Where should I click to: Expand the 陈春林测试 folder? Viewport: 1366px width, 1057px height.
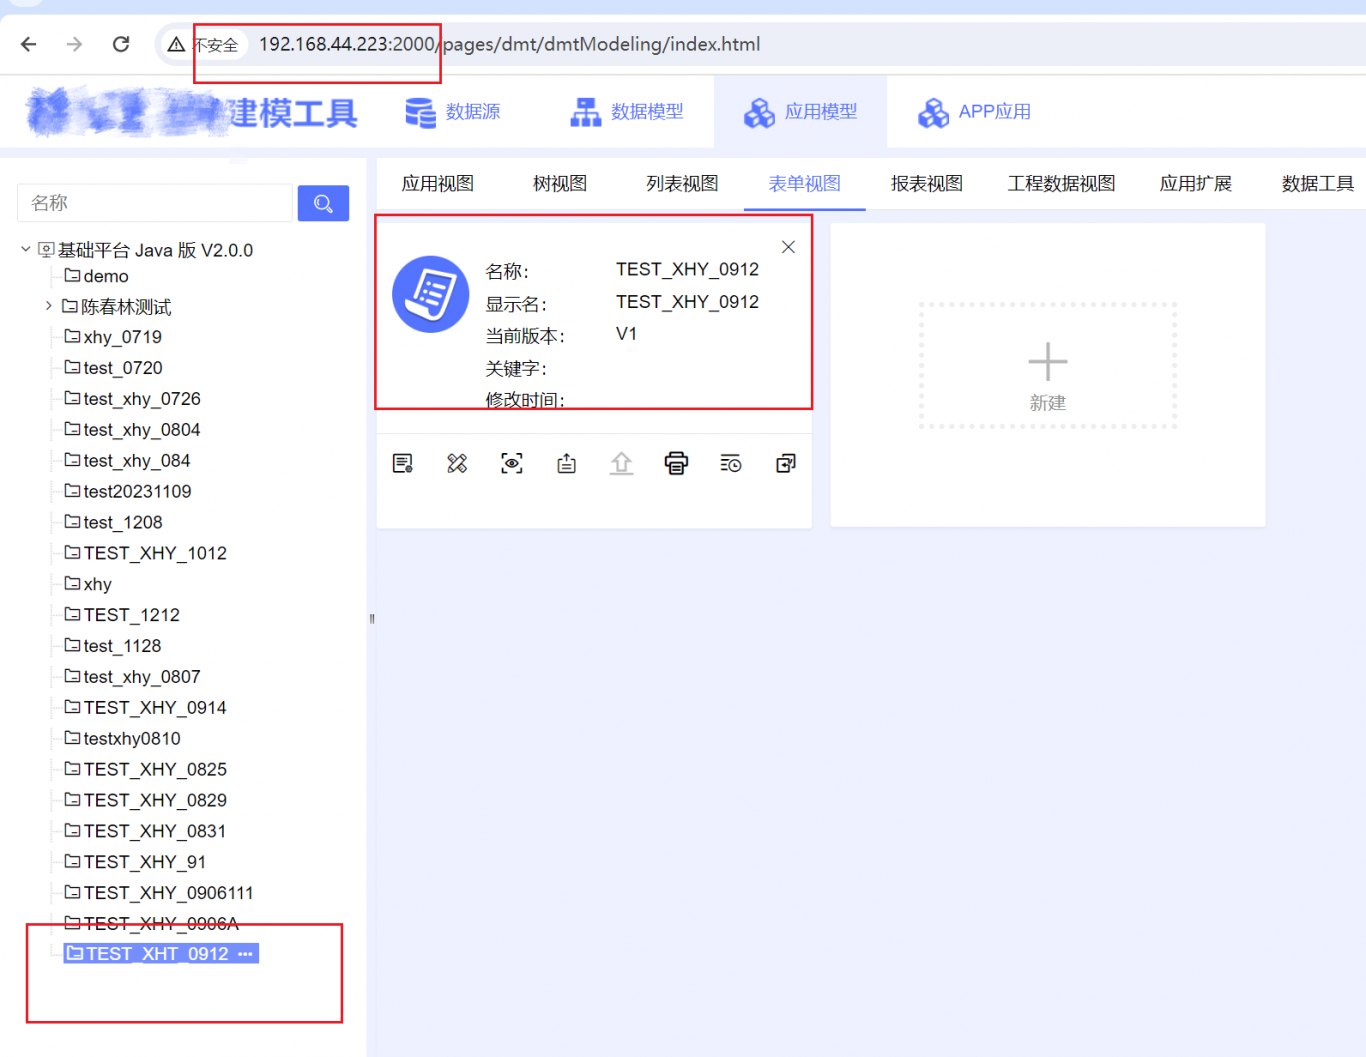[x=48, y=306]
